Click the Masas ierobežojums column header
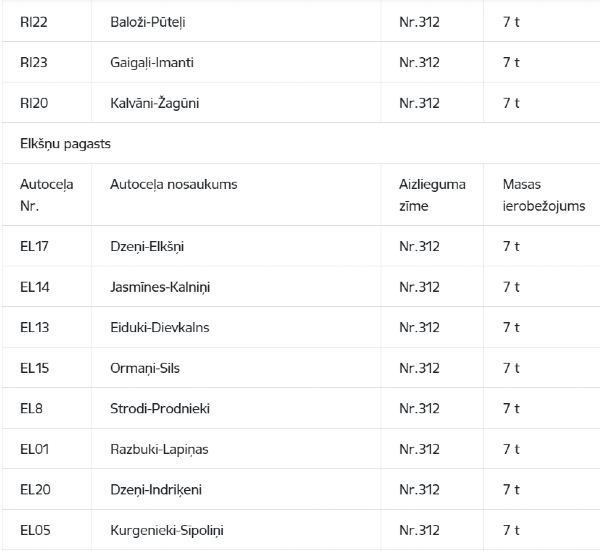This screenshot has height=551, width=600. [544, 195]
